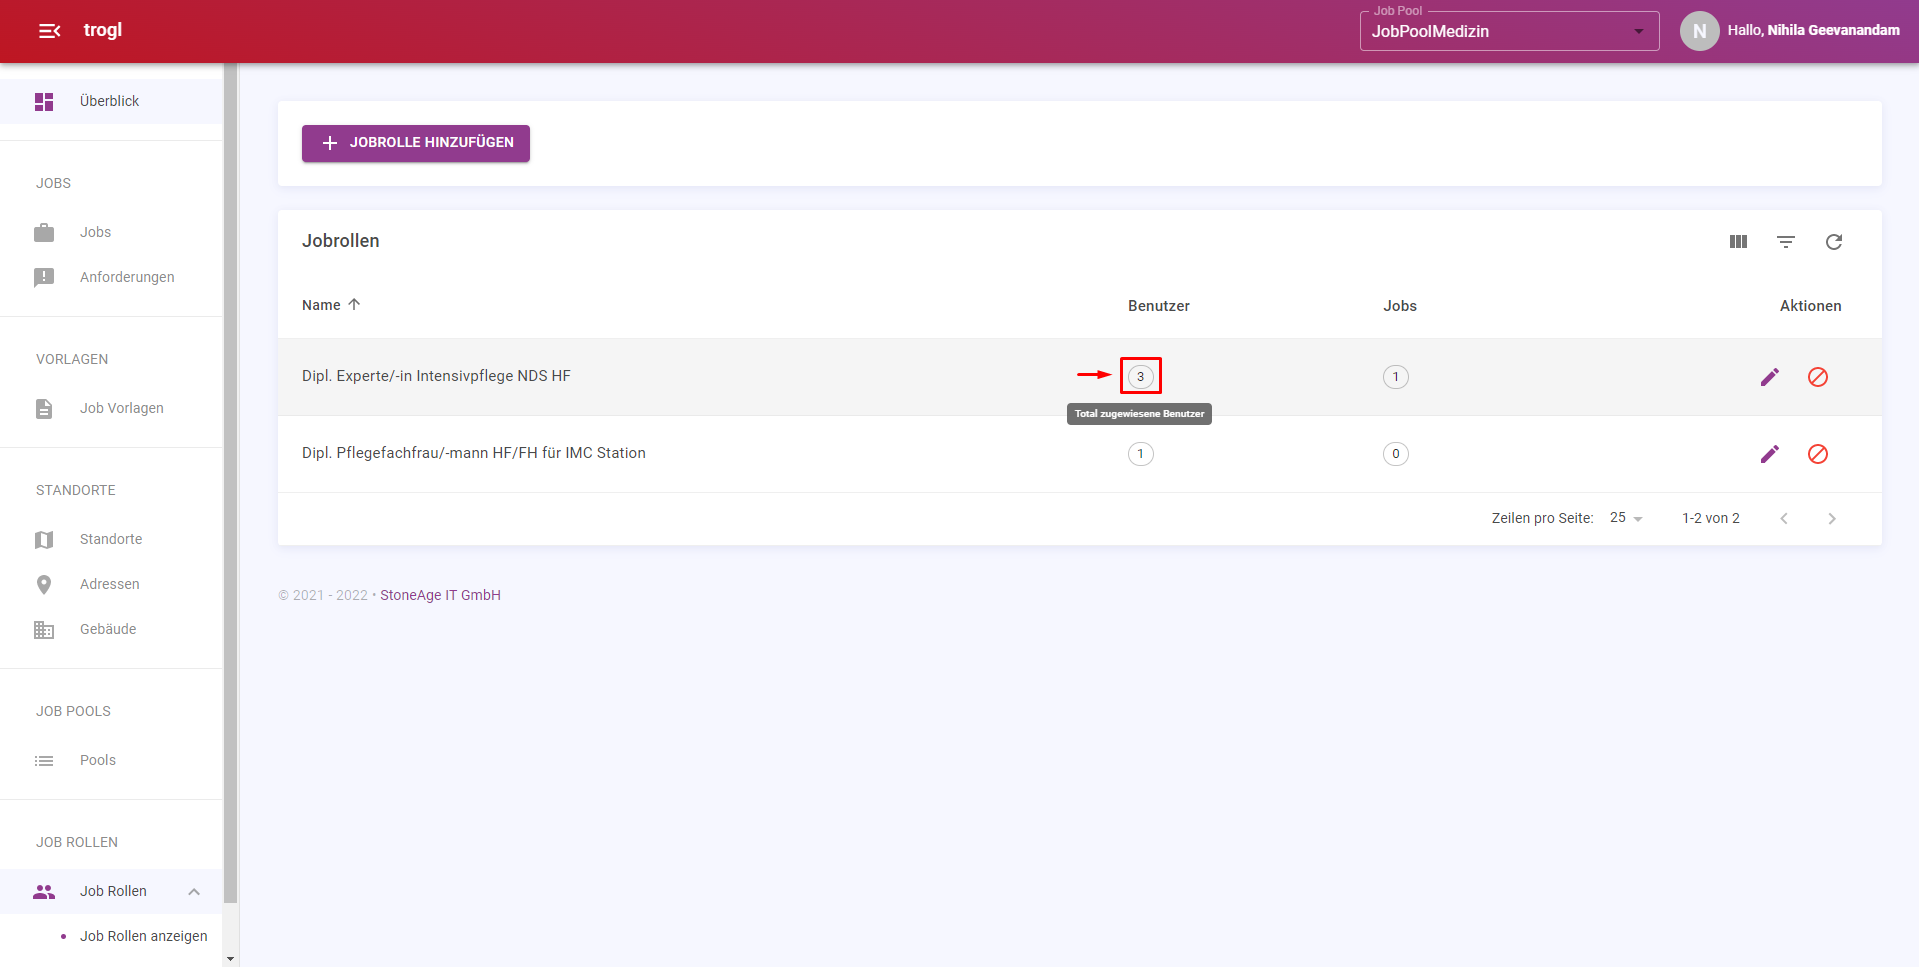This screenshot has height=967, width=1919.
Task: Go to the previous table page
Action: (x=1784, y=518)
